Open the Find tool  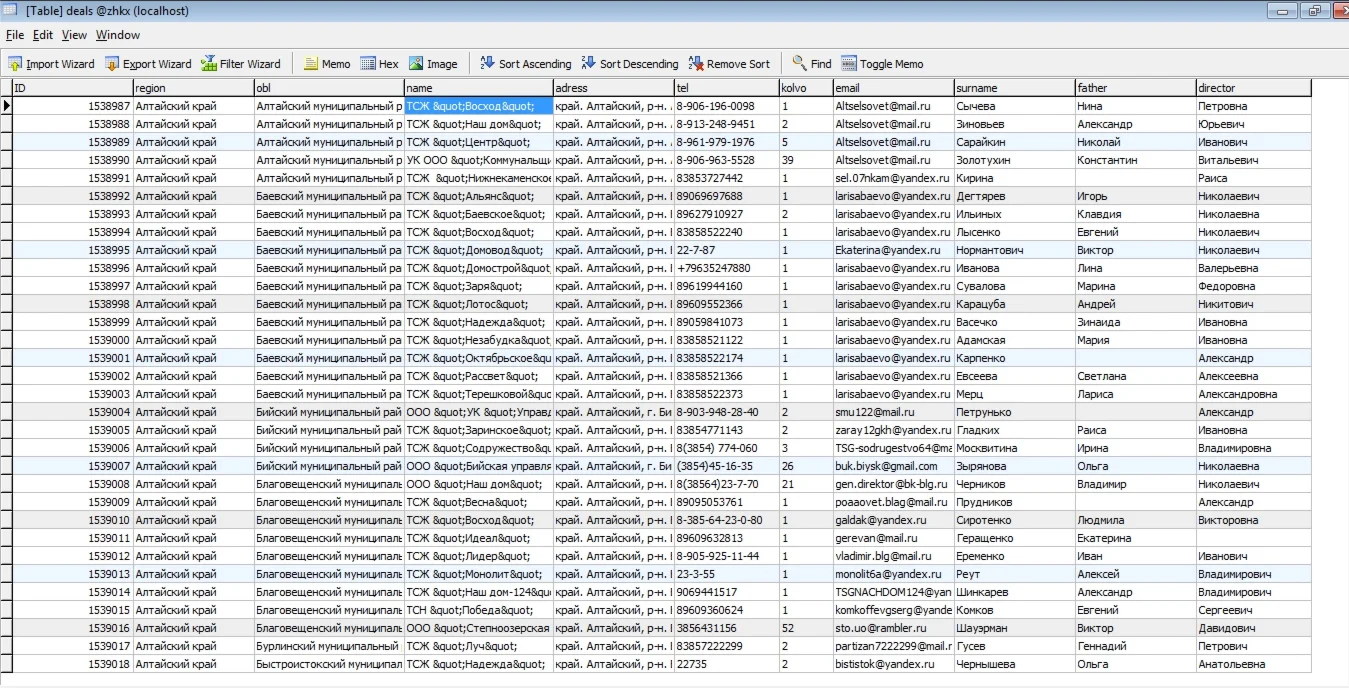[811, 63]
